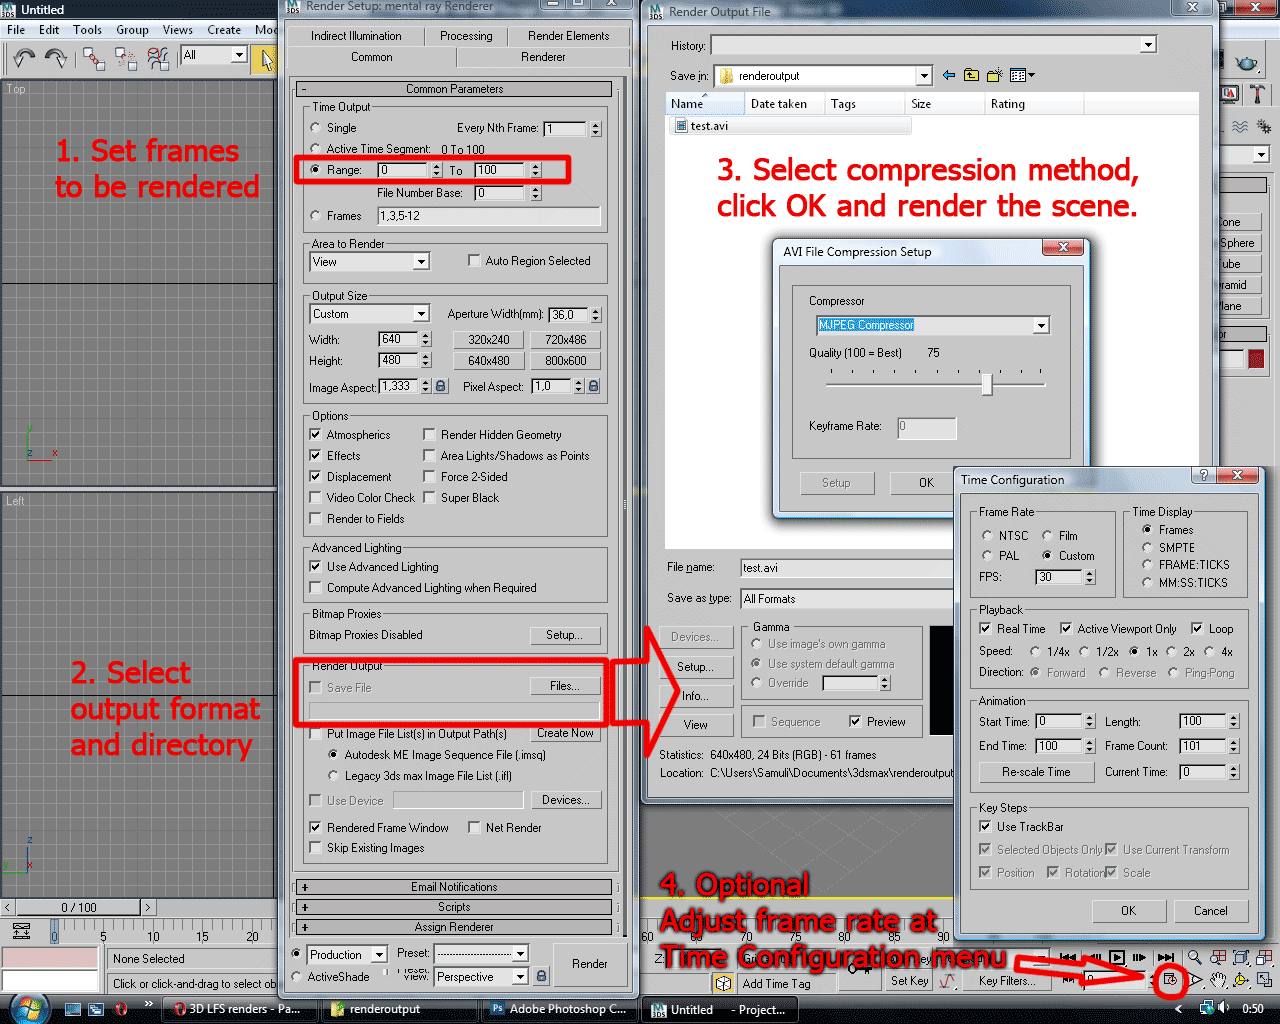Activate the Select Object arrow tool
The image size is (1280, 1024).
coord(266,59)
